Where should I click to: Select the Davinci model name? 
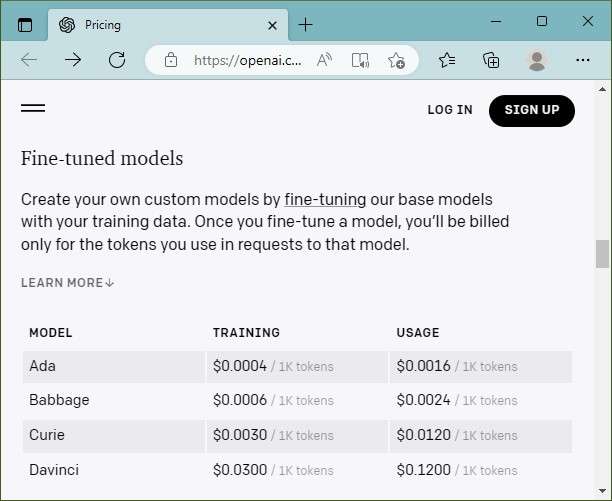coord(54,470)
